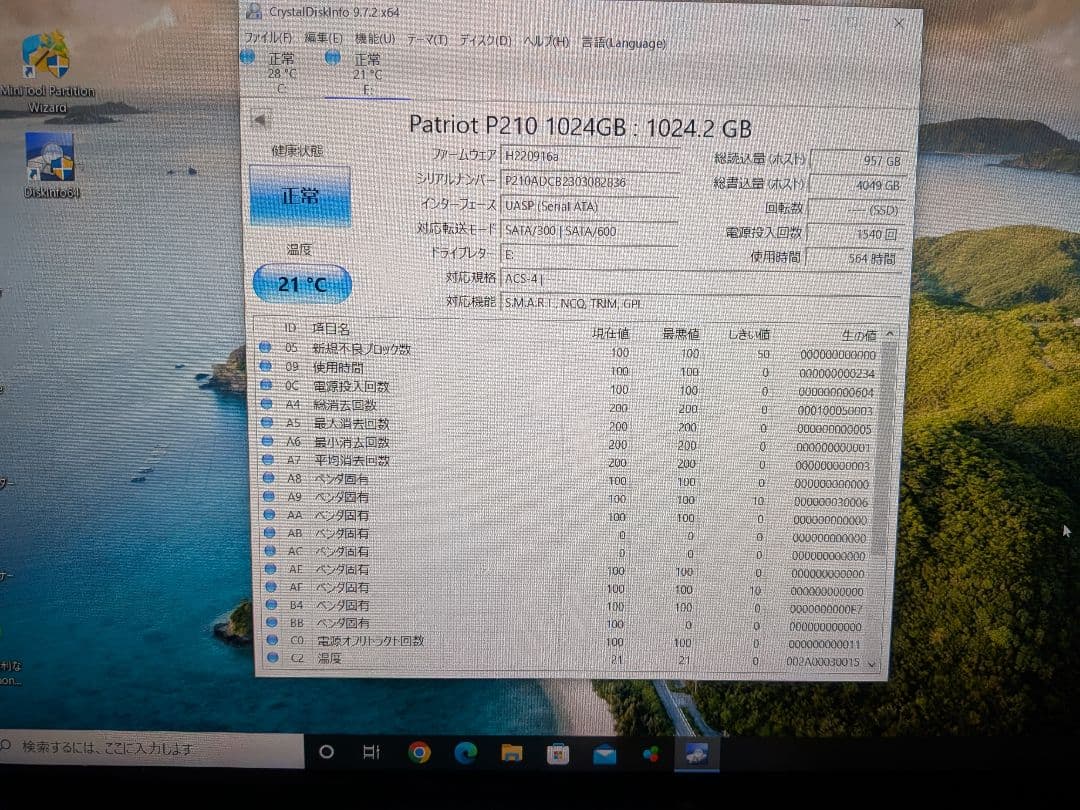This screenshot has width=1080, height=810.
Task: Open the ディスク(D) menu
Action: pos(485,38)
